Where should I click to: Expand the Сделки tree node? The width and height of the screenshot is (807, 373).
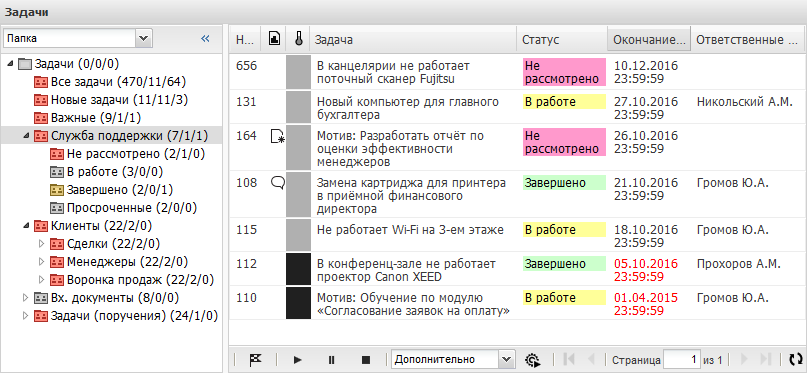(x=42, y=244)
